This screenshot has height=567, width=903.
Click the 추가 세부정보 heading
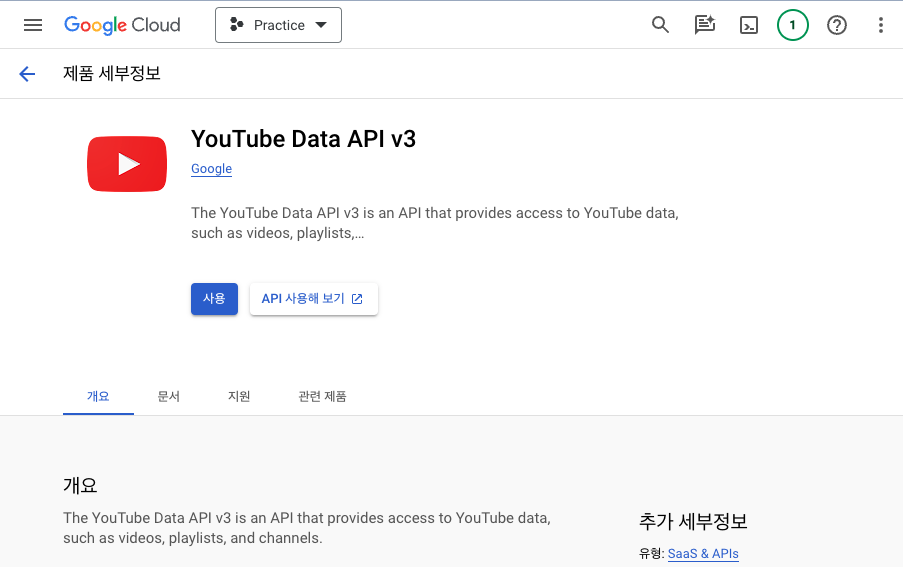(693, 521)
